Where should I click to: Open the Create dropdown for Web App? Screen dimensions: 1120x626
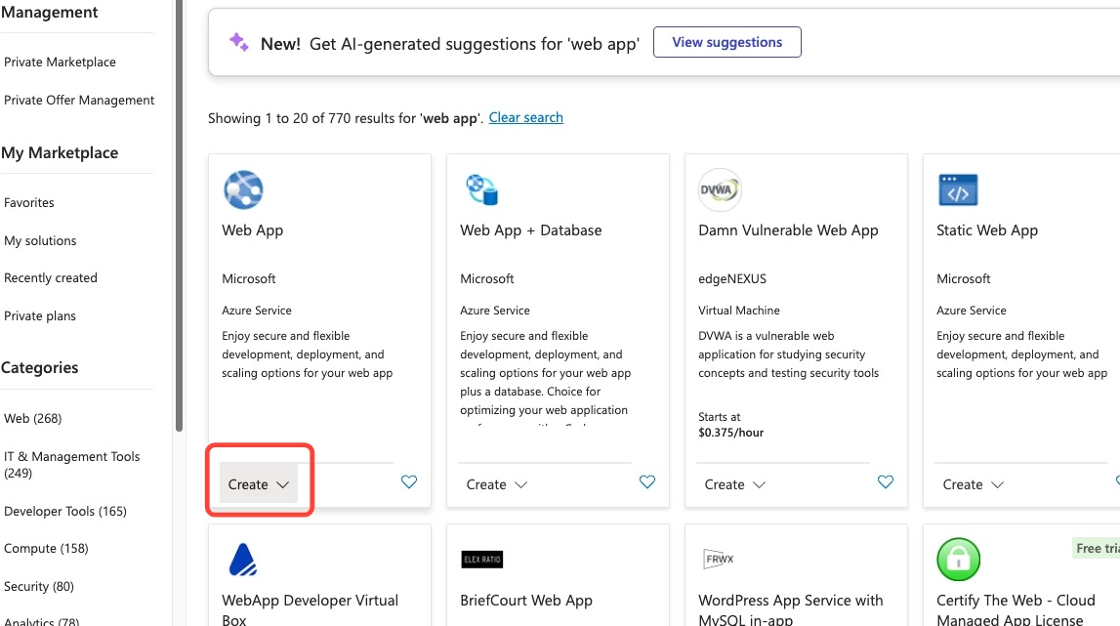tap(259, 484)
